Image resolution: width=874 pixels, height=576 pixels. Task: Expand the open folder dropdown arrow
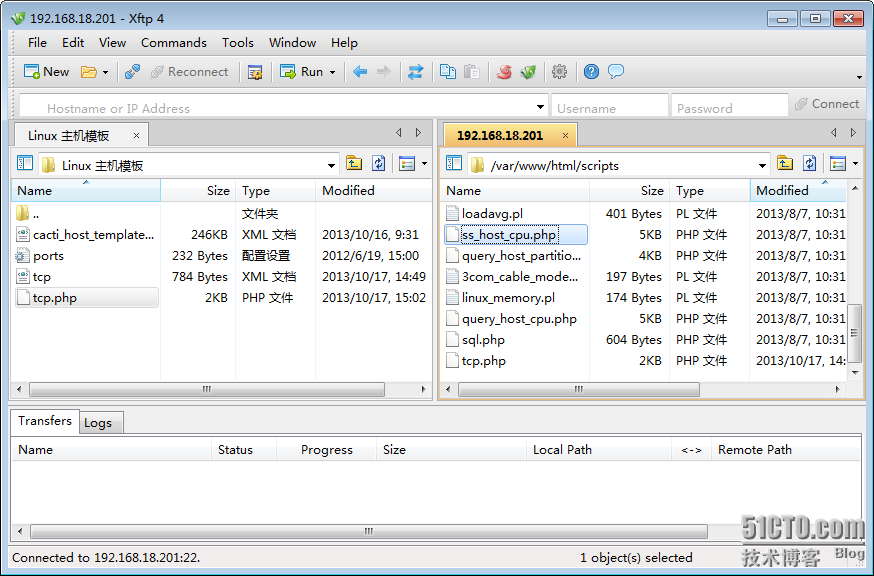105,72
